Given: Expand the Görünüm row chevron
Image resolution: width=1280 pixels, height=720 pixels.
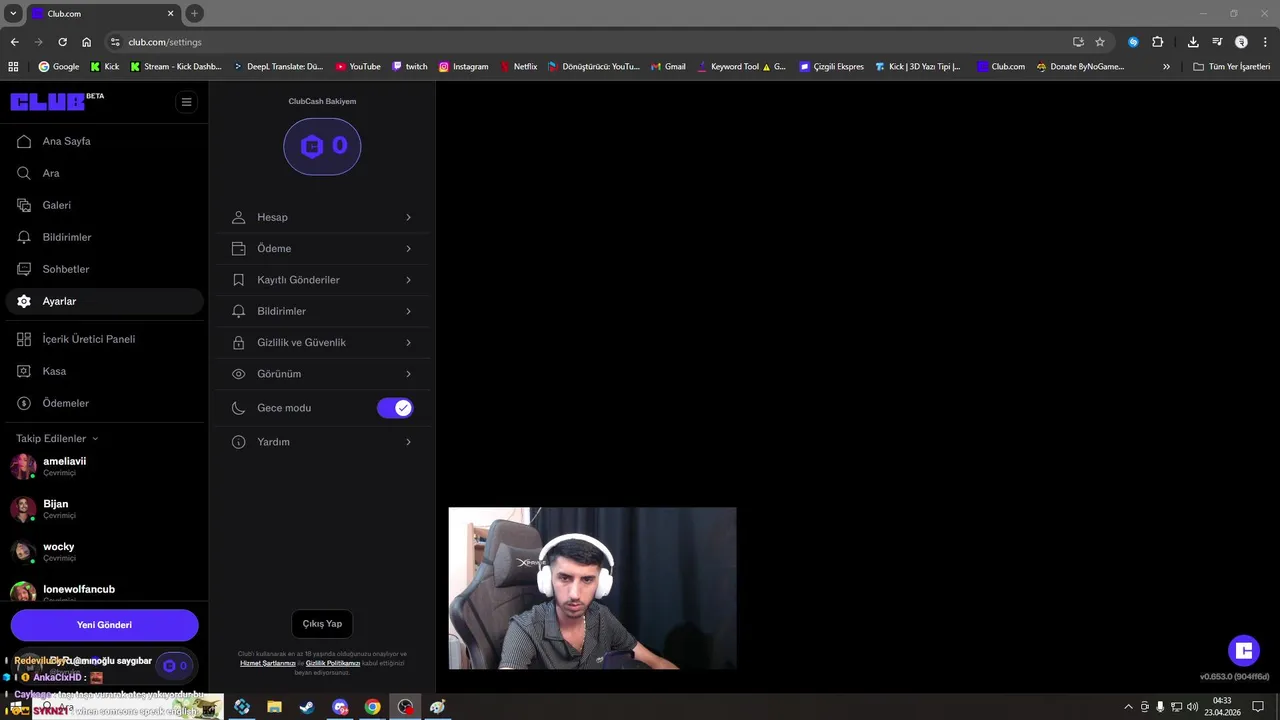Looking at the screenshot, I should 408,374.
